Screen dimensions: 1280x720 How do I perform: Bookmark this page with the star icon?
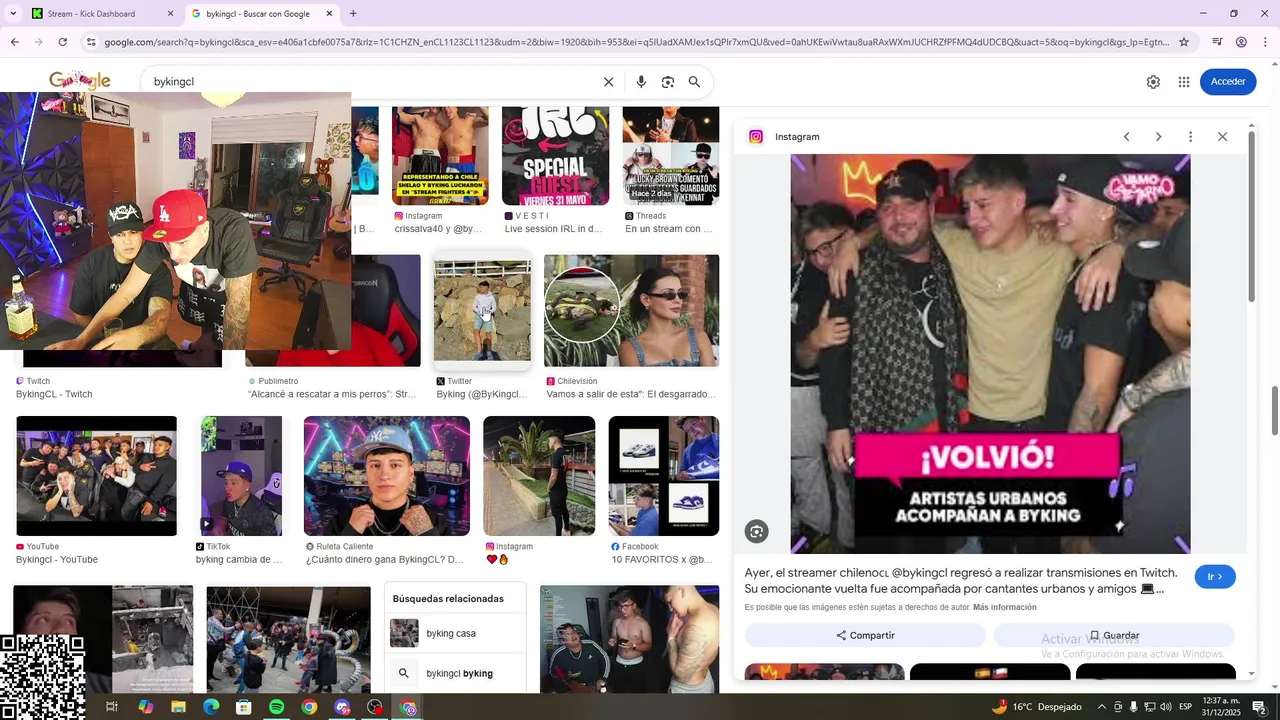[1184, 42]
